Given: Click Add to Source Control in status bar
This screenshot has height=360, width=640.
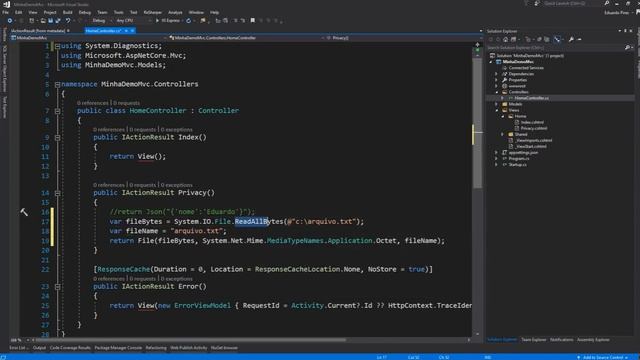Looking at the screenshot, I should pyautogui.click(x=602, y=357).
